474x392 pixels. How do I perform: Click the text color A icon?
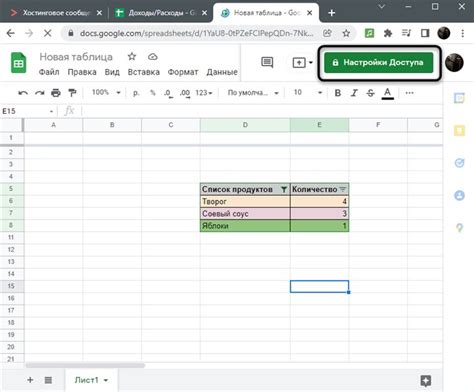(x=387, y=93)
